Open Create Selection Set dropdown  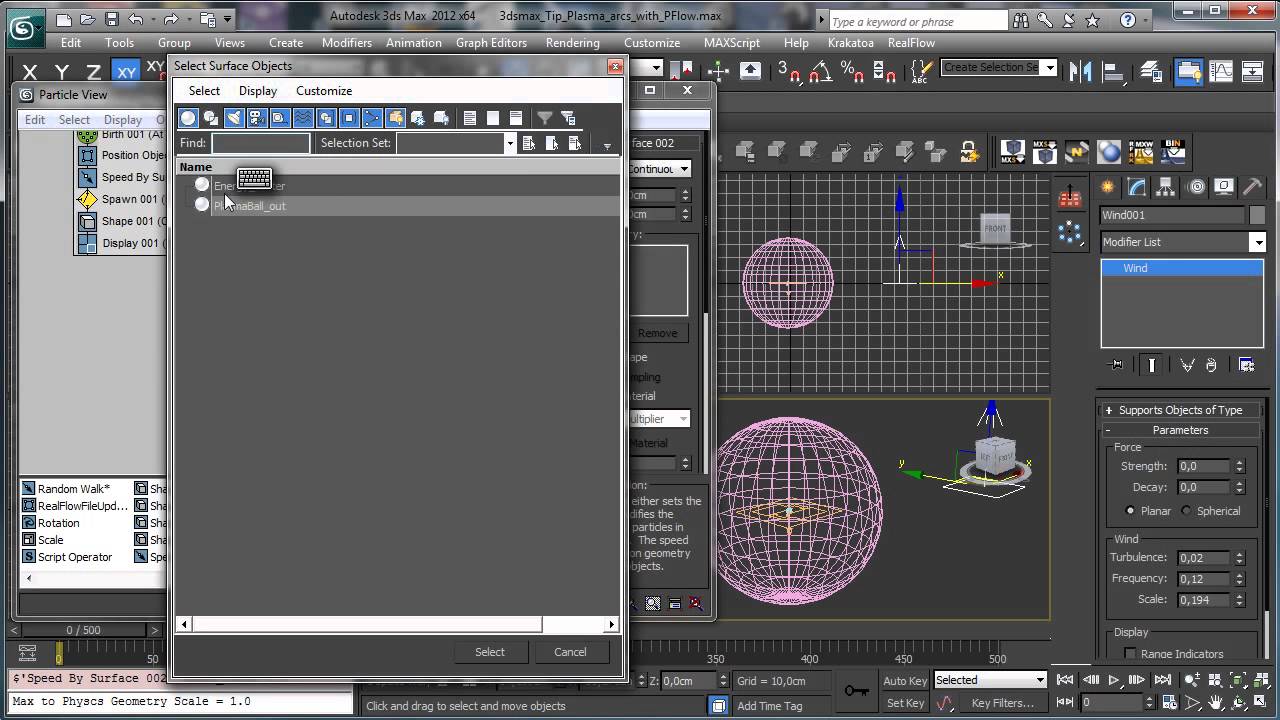point(1049,68)
